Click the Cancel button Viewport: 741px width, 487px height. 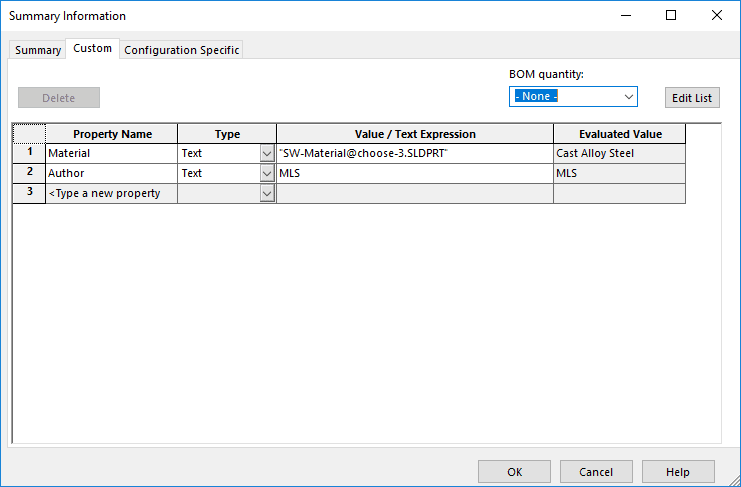tap(596, 472)
